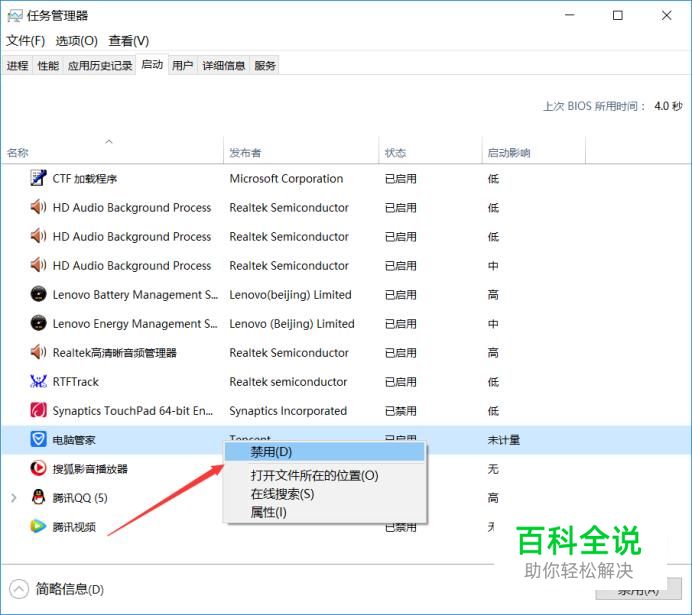Viewport: 692px width, 615px height.
Task: Click the 已启用 status of CTF 加载程序
Action: [400, 179]
